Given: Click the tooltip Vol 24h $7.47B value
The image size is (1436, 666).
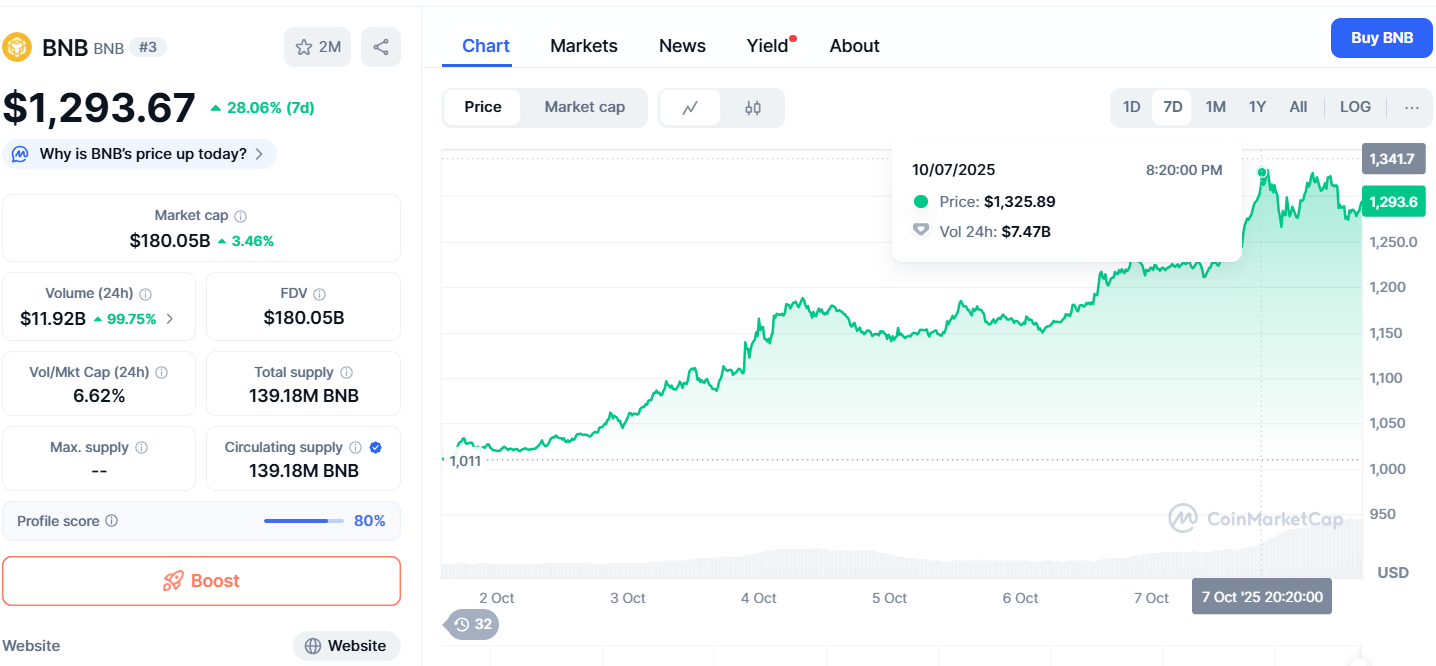Looking at the screenshot, I should point(1026,232).
